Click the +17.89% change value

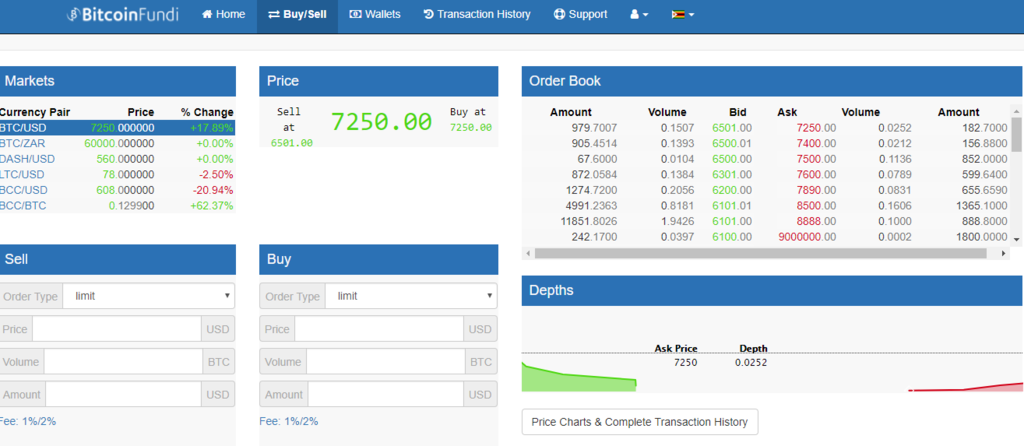pos(212,128)
